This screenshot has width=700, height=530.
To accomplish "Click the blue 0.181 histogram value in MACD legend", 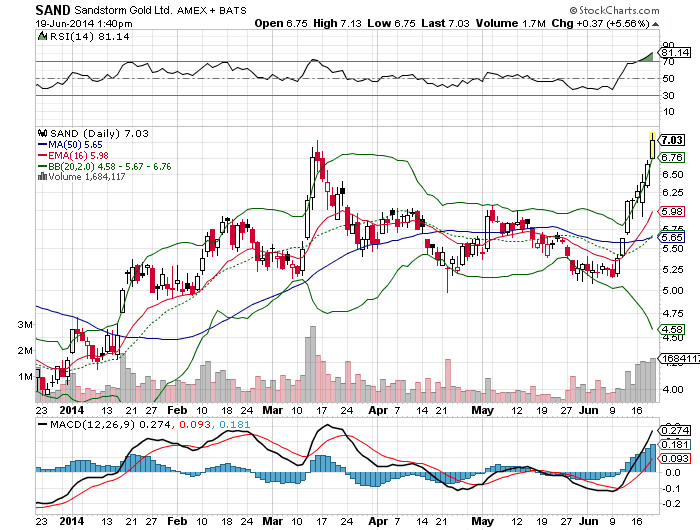I will pos(235,425).
